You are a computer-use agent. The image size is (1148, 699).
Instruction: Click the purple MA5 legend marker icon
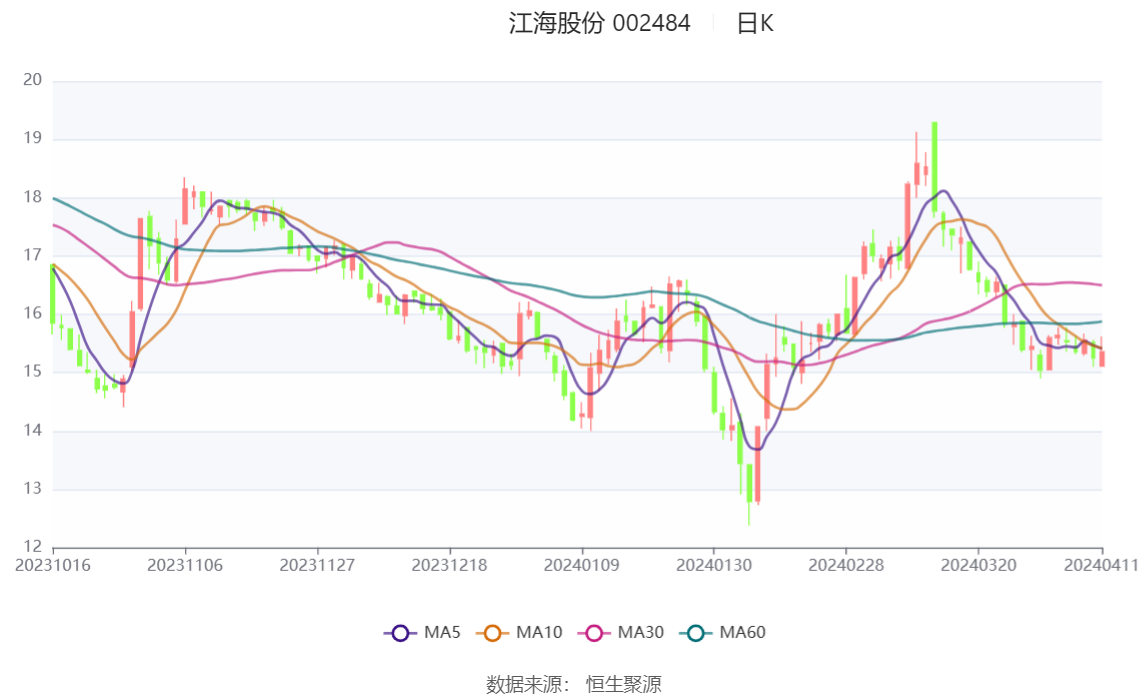pos(400,633)
